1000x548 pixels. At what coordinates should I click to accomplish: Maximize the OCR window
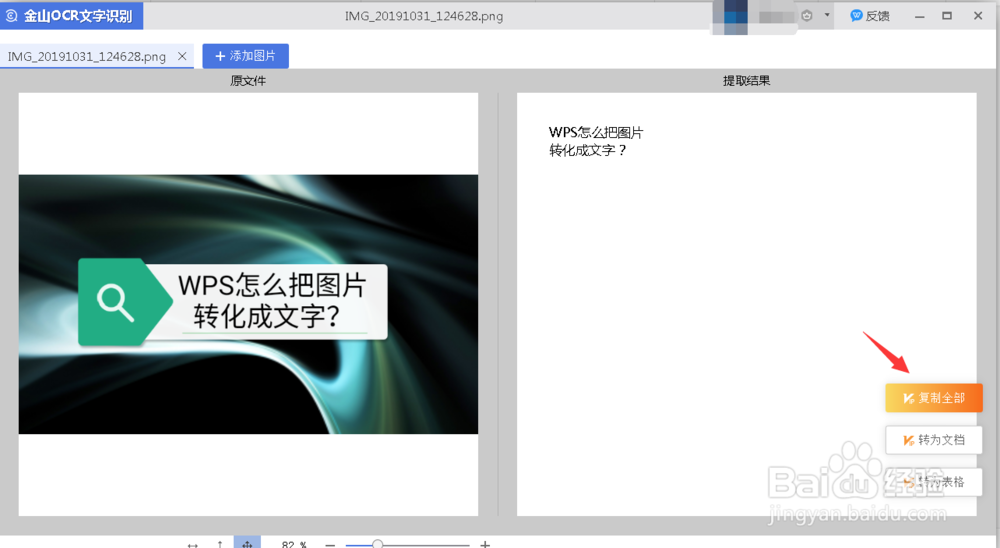(x=947, y=16)
